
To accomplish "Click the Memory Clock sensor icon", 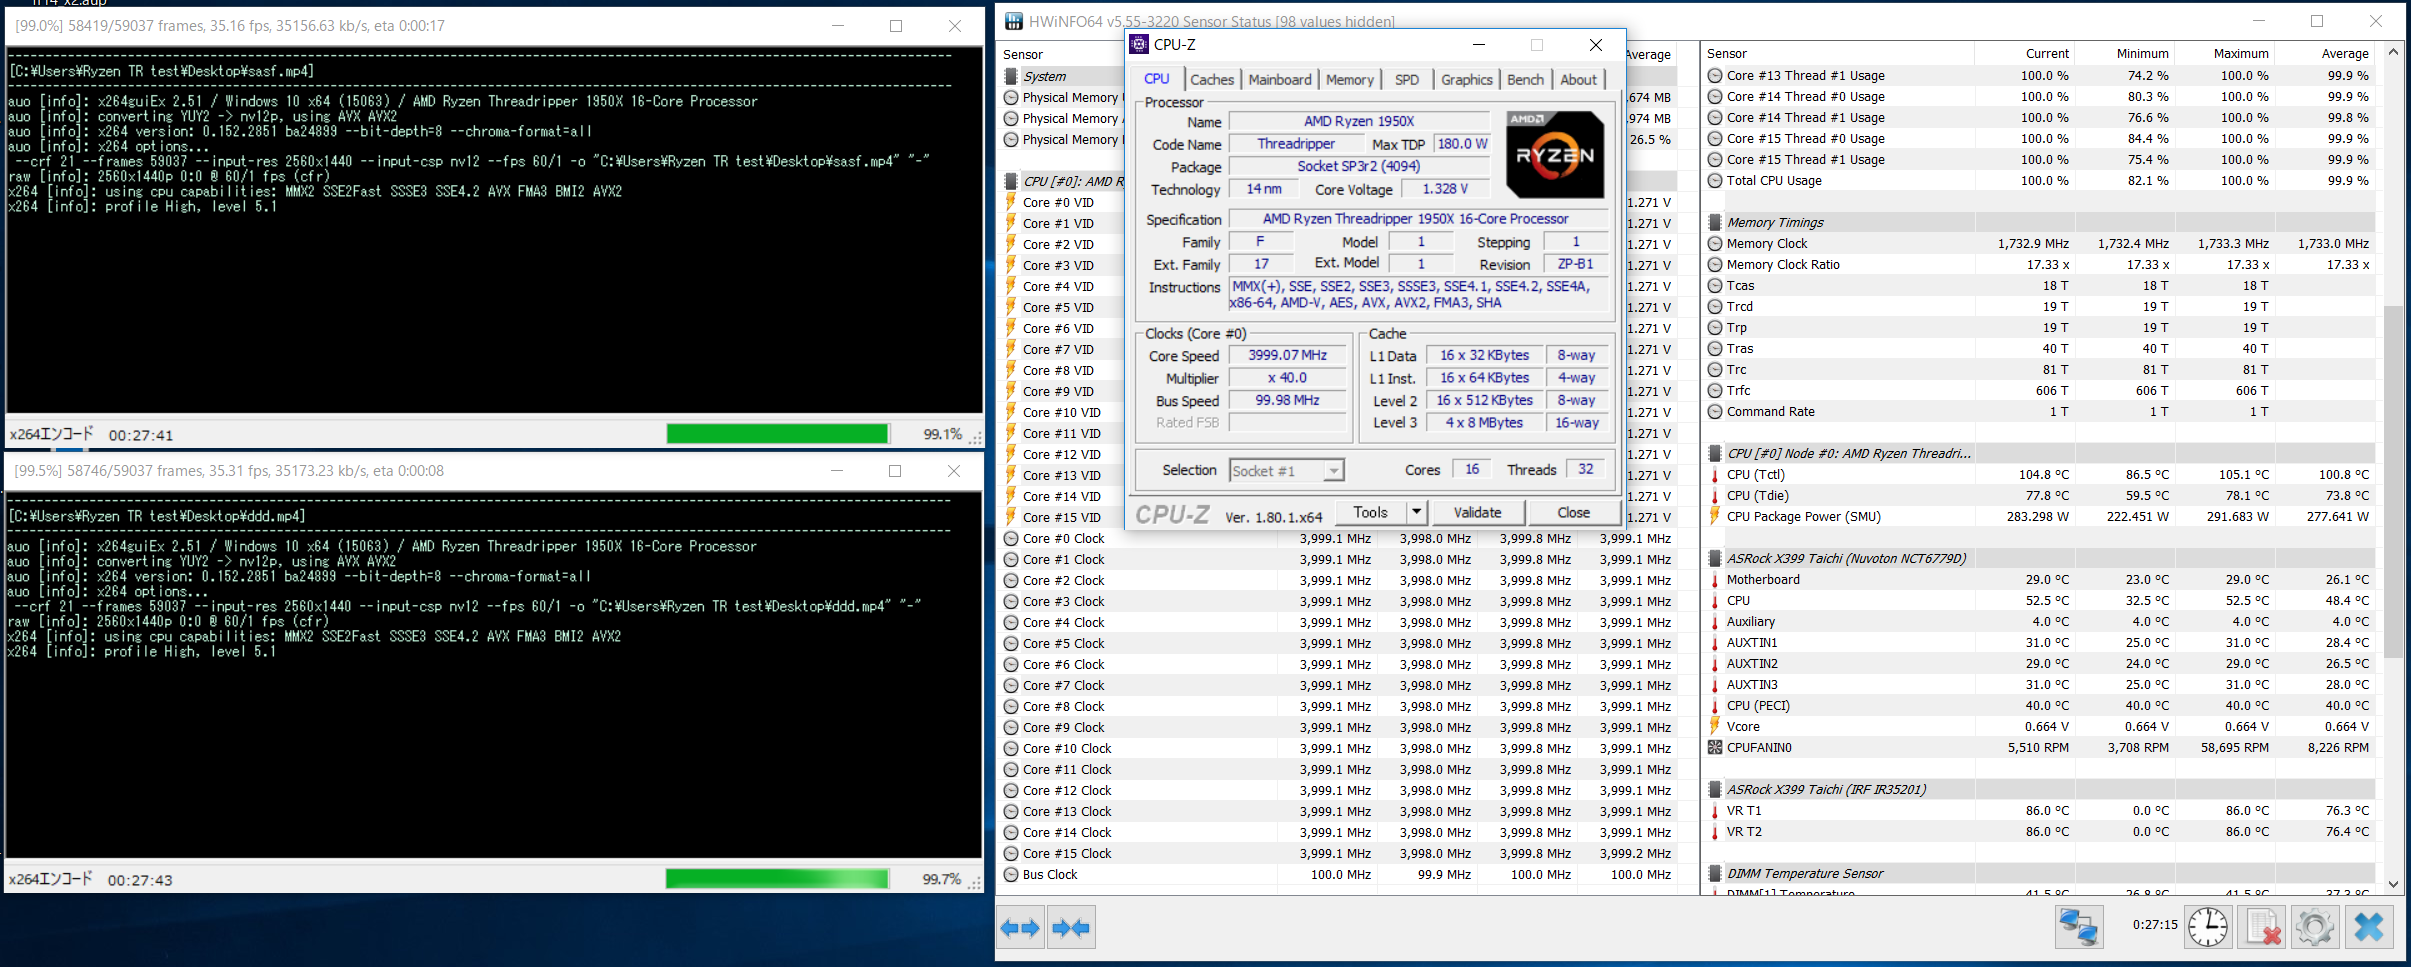I will pyautogui.click(x=1714, y=244).
